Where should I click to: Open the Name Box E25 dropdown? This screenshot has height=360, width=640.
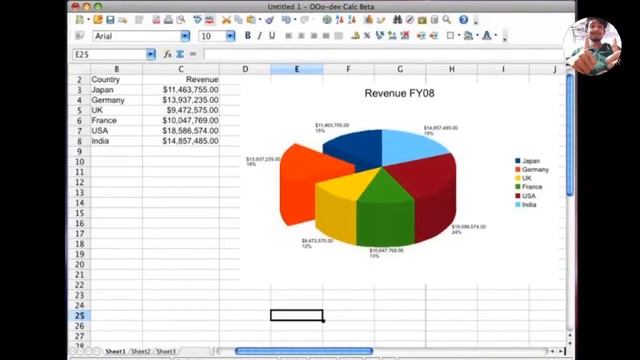pyautogui.click(x=151, y=54)
